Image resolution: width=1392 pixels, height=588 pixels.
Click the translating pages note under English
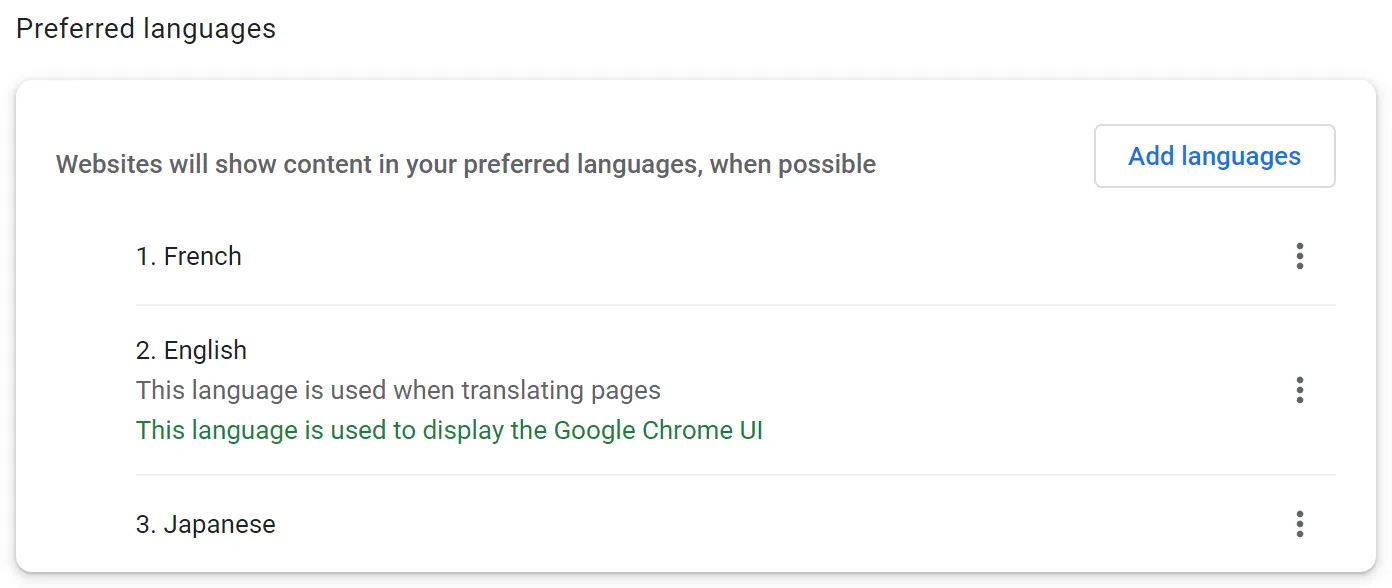(x=398, y=390)
